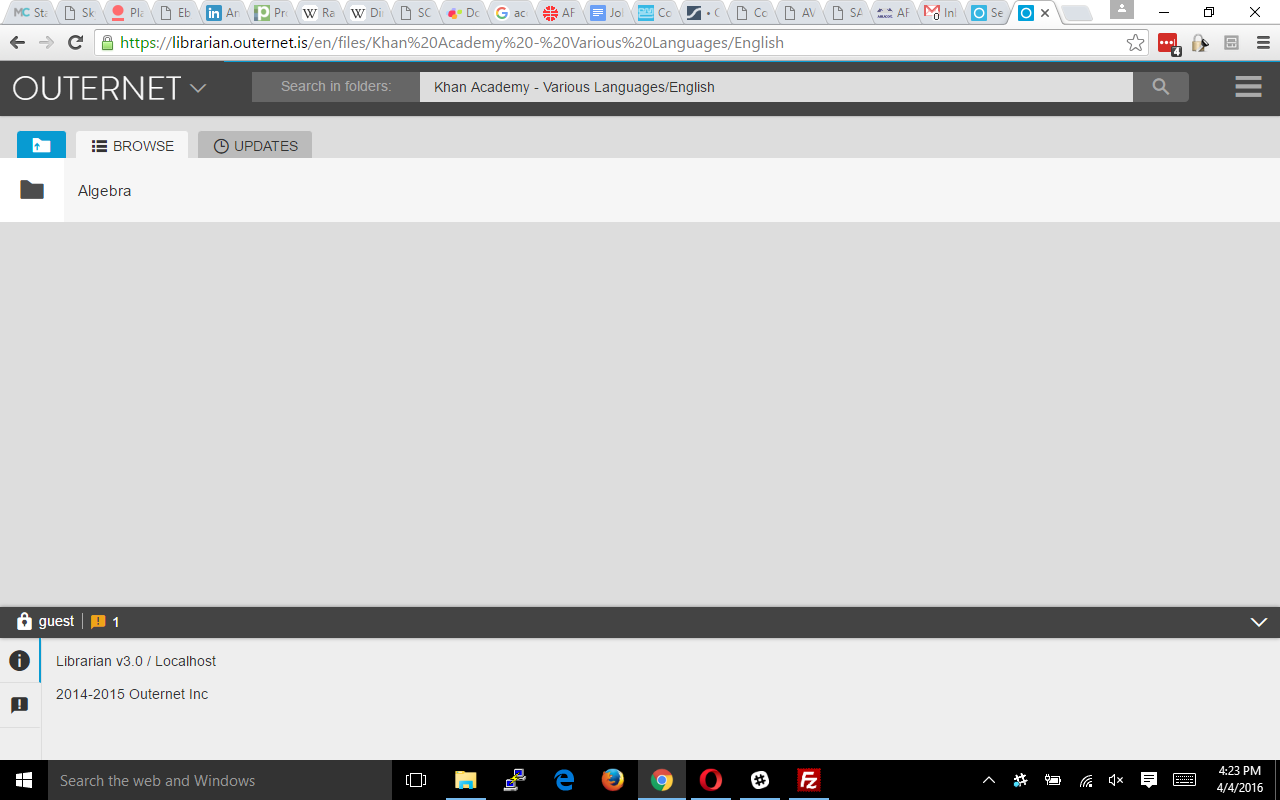The width and height of the screenshot is (1280, 800).
Task: Click the muted volume tray icon
Action: tap(1116, 780)
